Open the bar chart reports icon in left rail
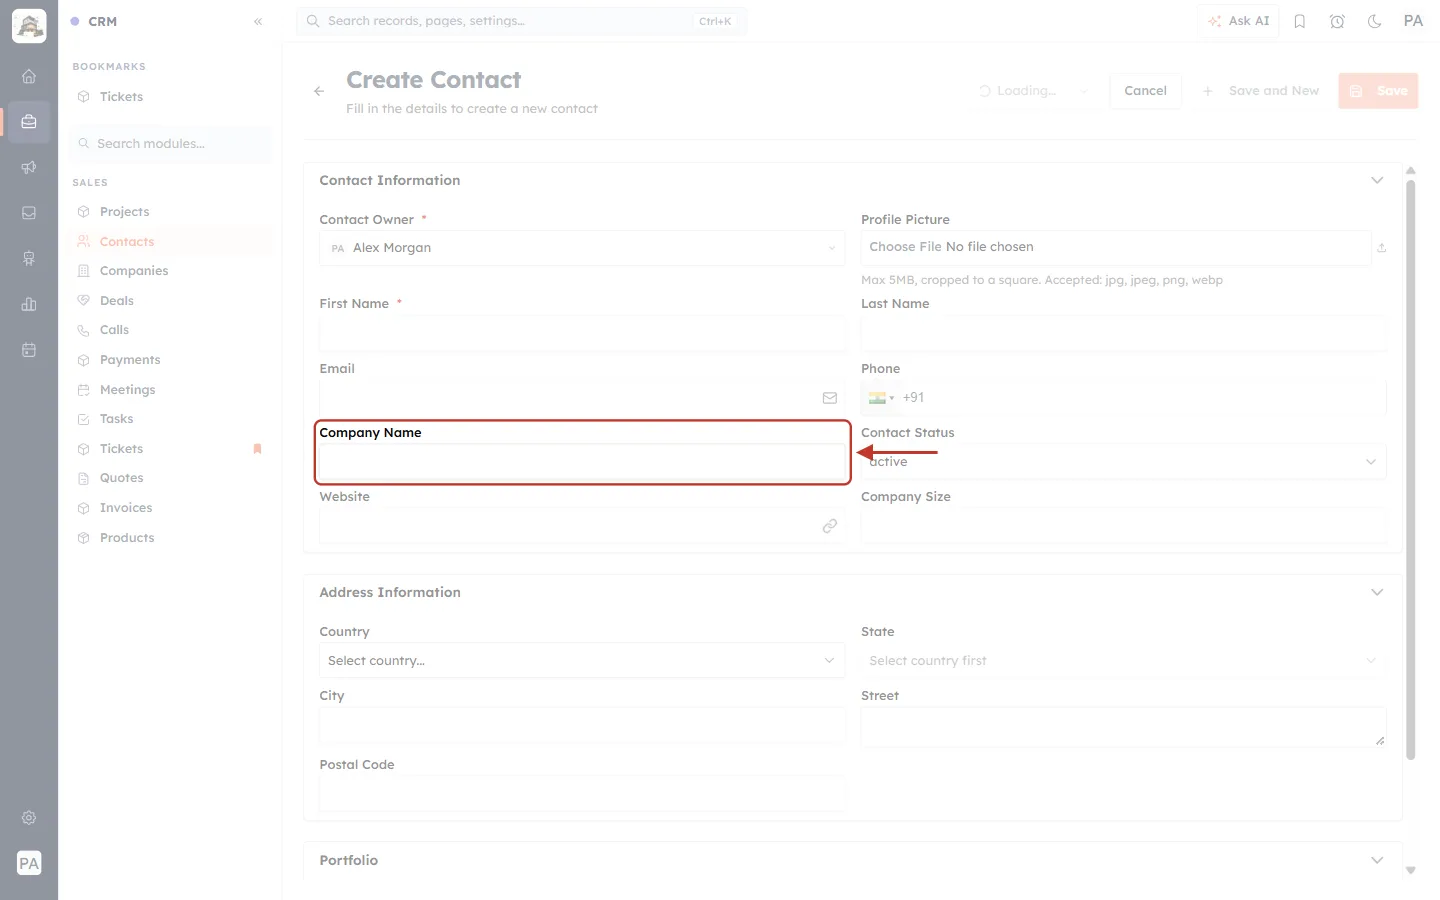 pyautogui.click(x=29, y=304)
